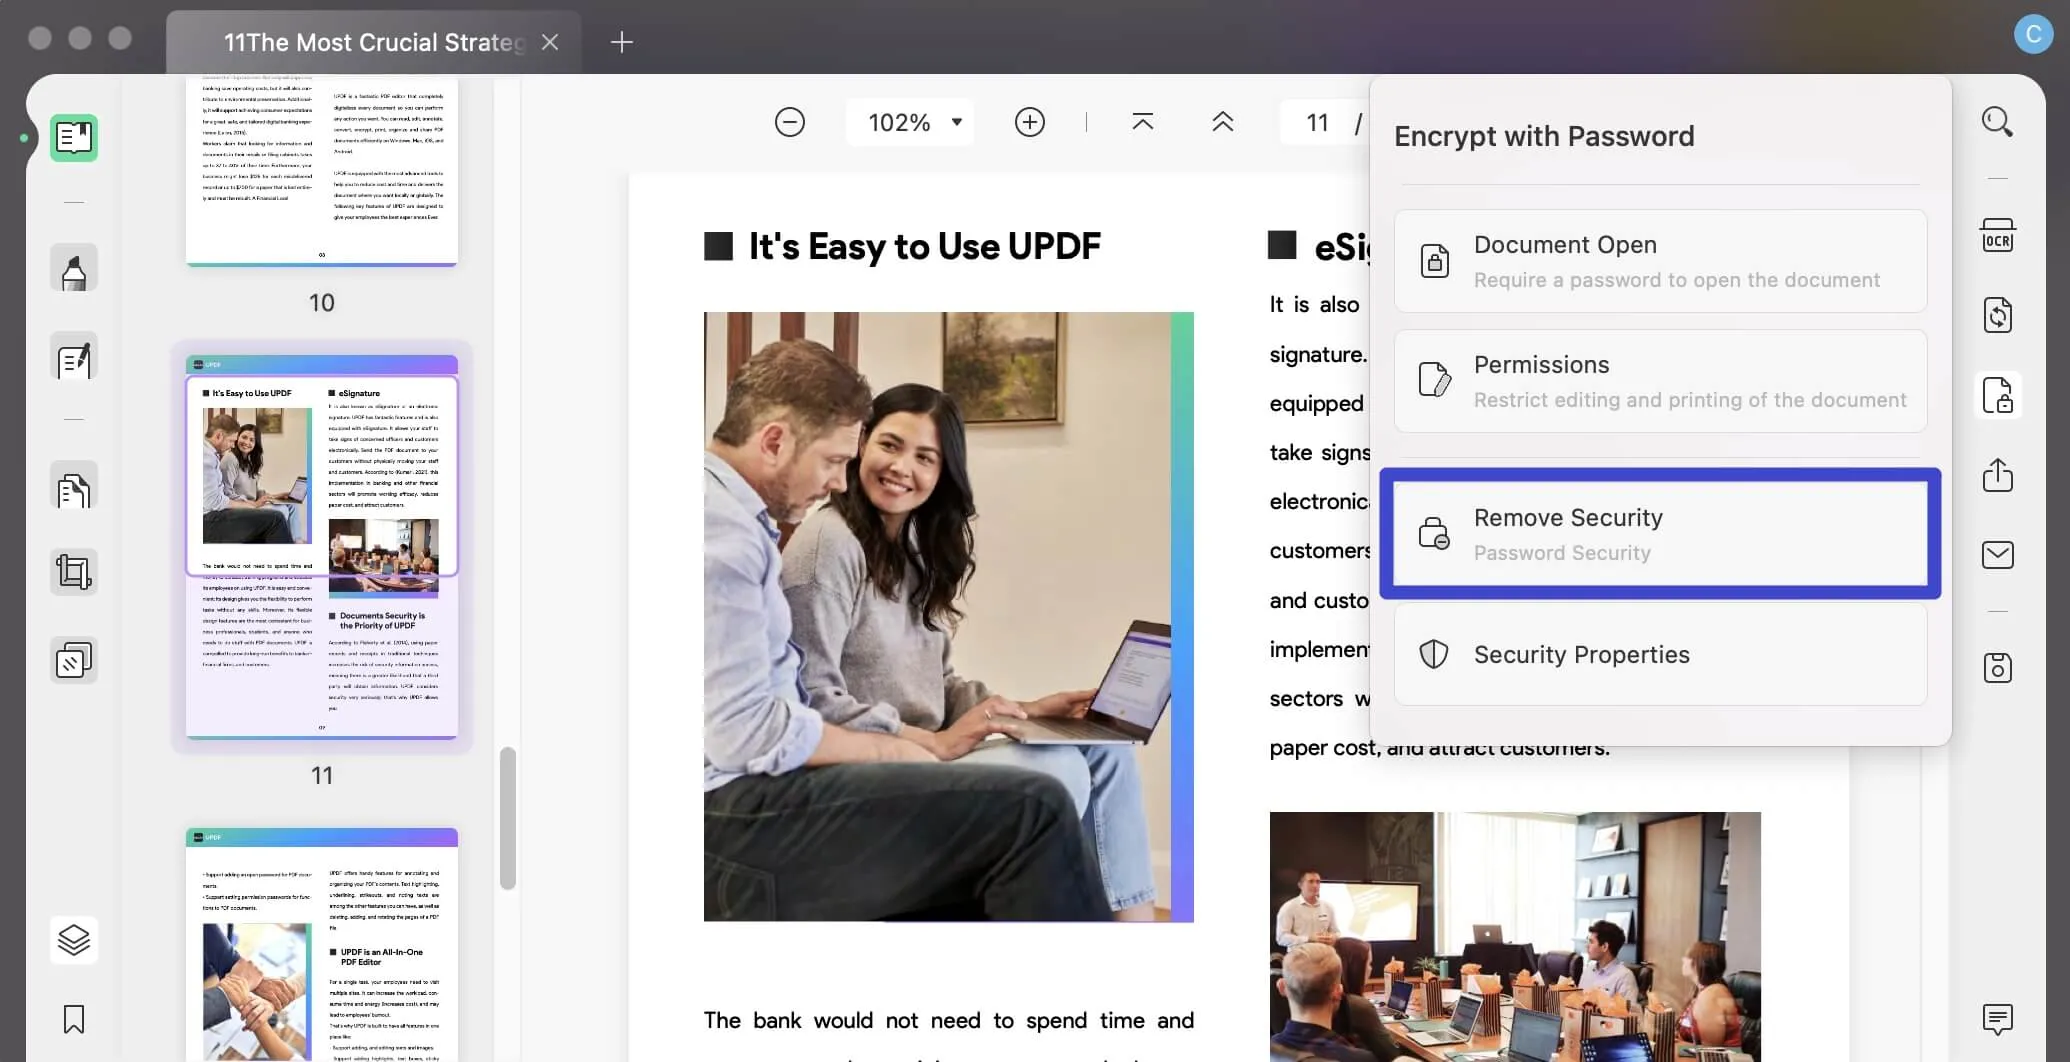Open a new tab with the plus button
The image size is (2070, 1062).
[x=621, y=42]
